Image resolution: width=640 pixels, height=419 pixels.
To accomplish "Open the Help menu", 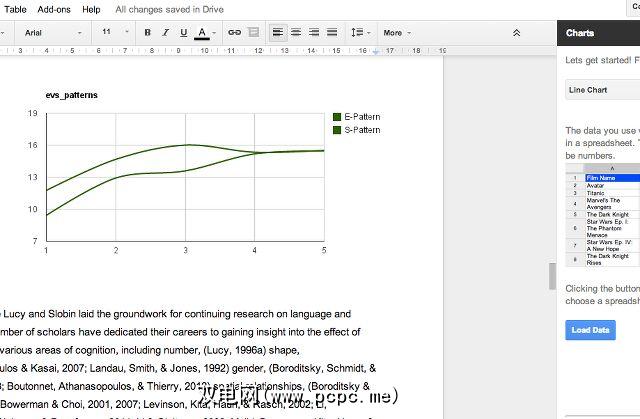I will pyautogui.click(x=91, y=9).
